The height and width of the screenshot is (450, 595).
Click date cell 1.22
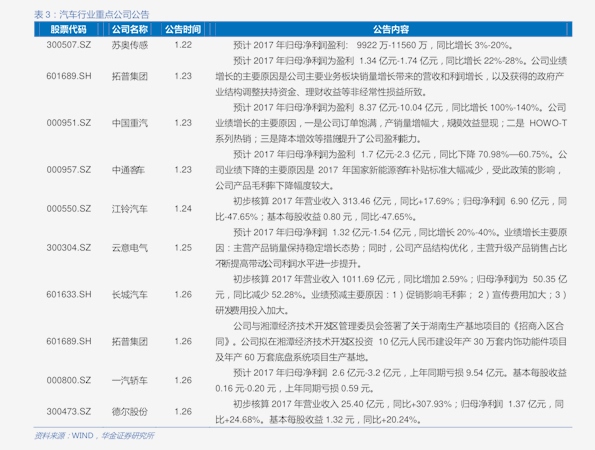point(183,45)
